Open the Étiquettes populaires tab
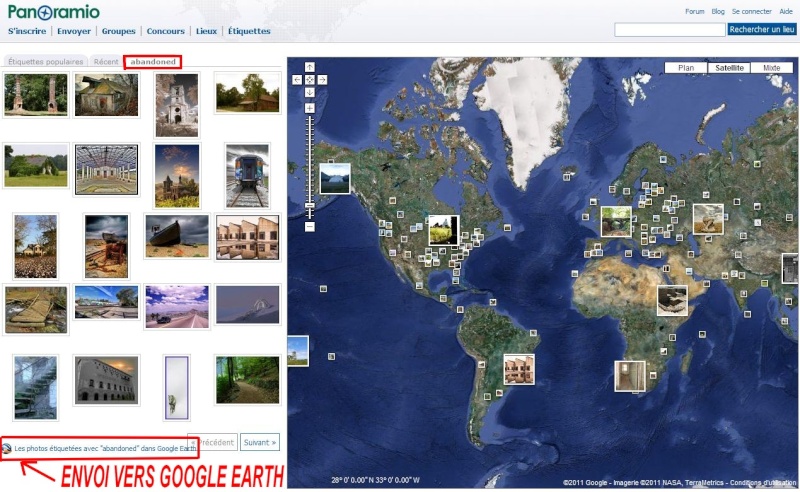The image size is (800, 492). click(x=45, y=61)
